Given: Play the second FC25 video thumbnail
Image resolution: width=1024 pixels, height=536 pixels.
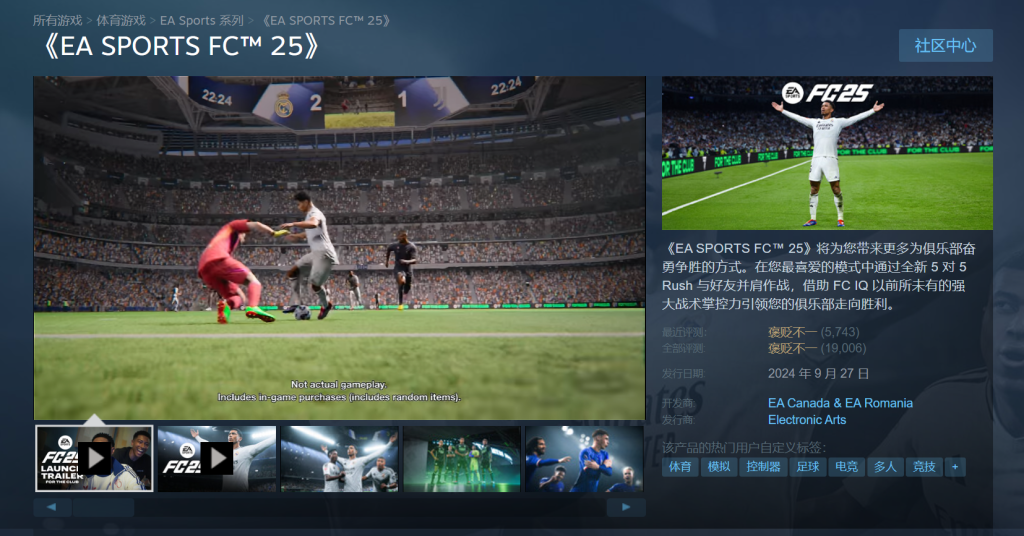Looking at the screenshot, I should coord(217,458).
